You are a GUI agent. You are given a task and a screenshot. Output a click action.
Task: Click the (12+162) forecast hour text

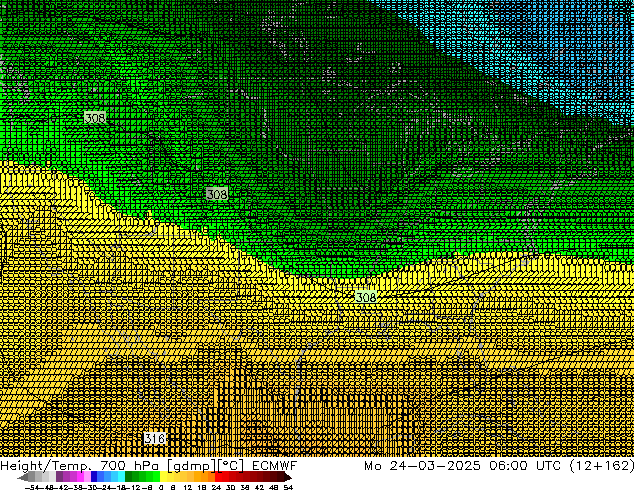[601, 465]
